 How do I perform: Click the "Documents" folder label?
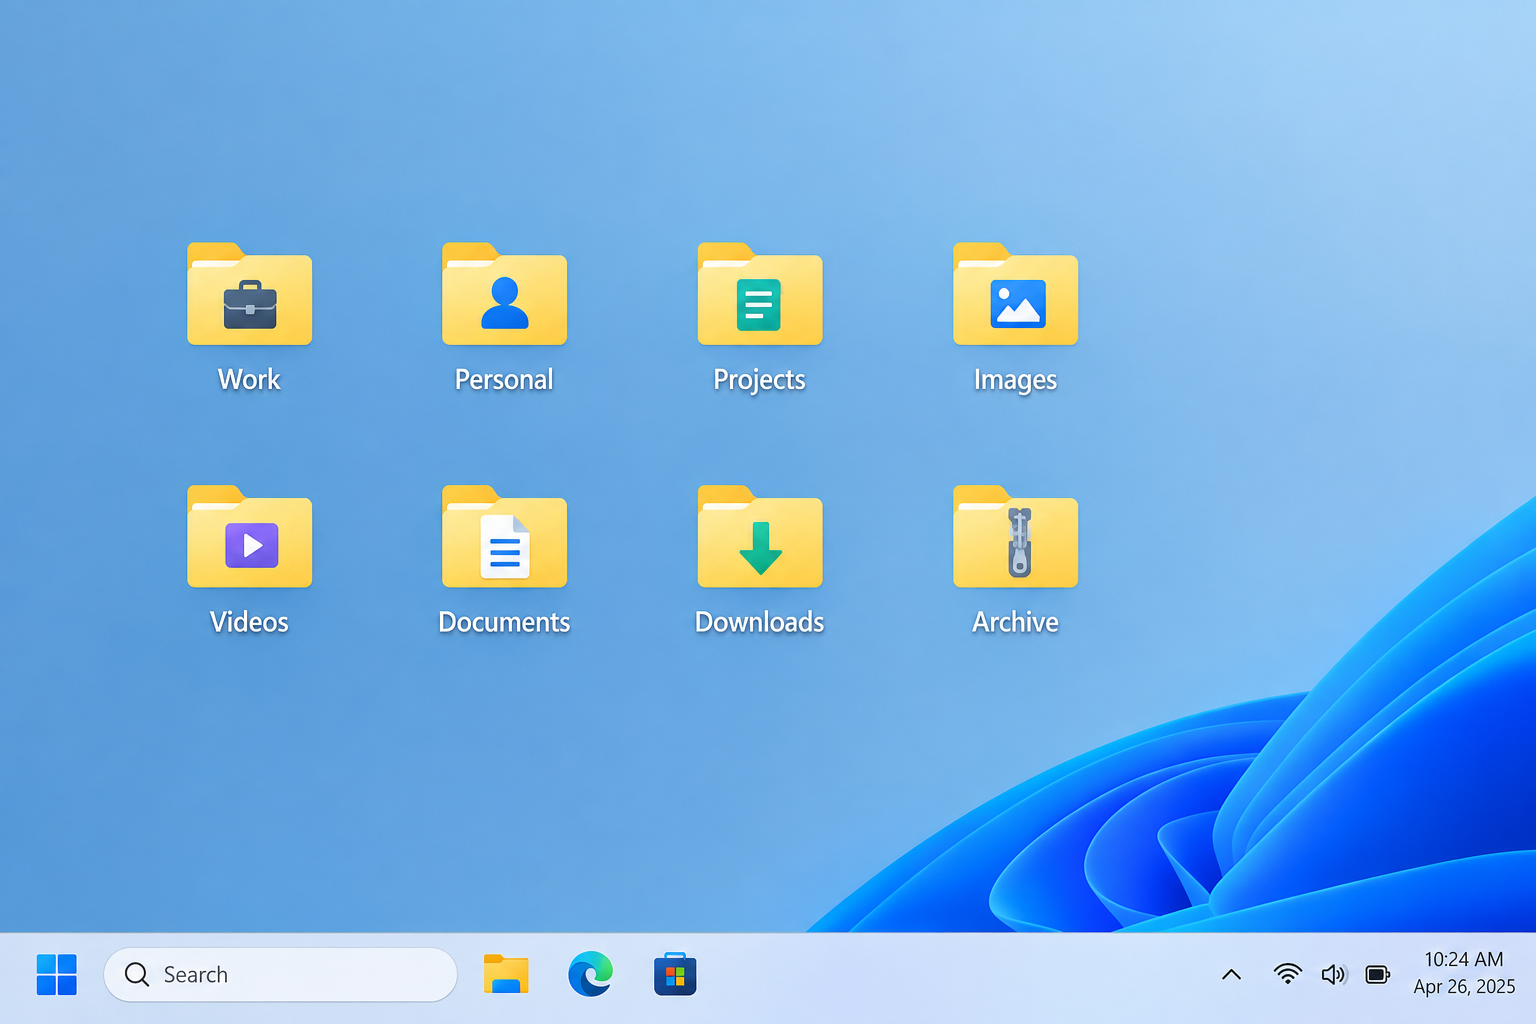point(504,622)
